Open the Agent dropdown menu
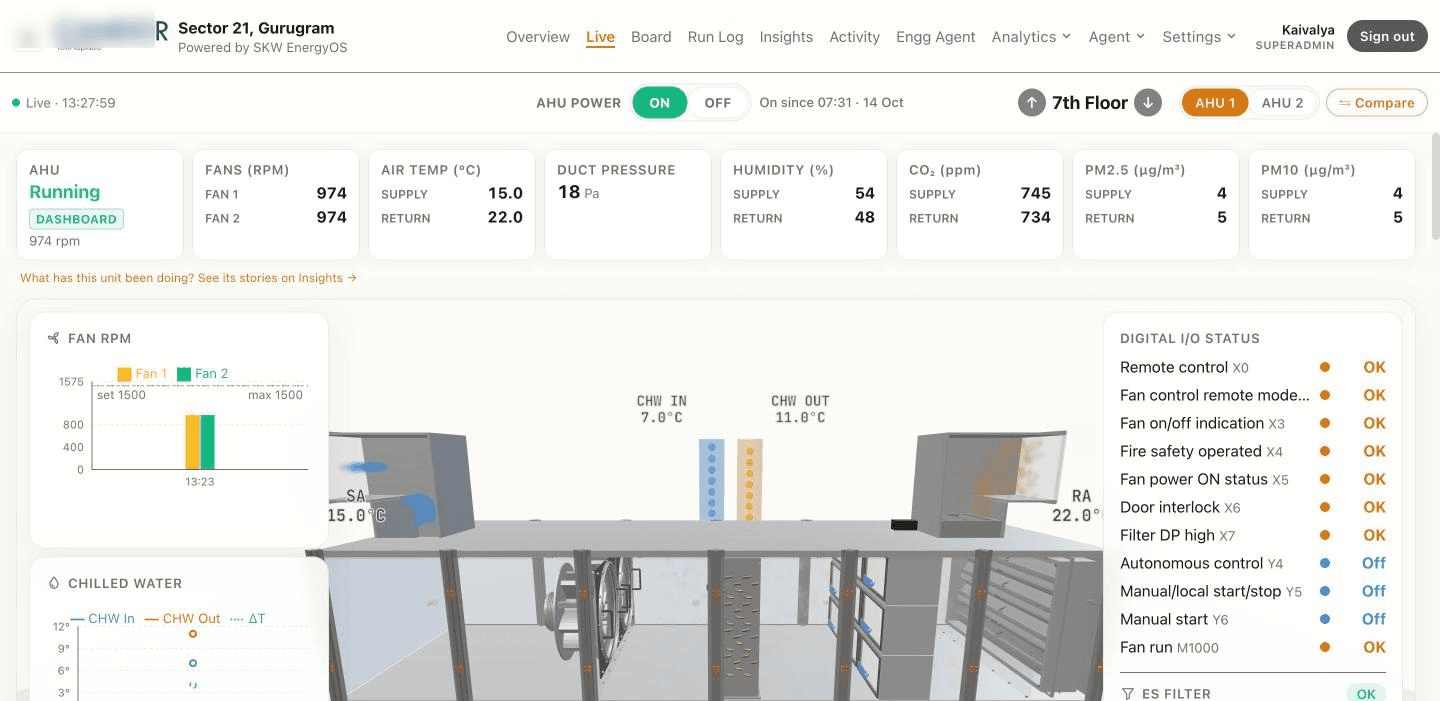This screenshot has height=701, width=1440. 1116,37
